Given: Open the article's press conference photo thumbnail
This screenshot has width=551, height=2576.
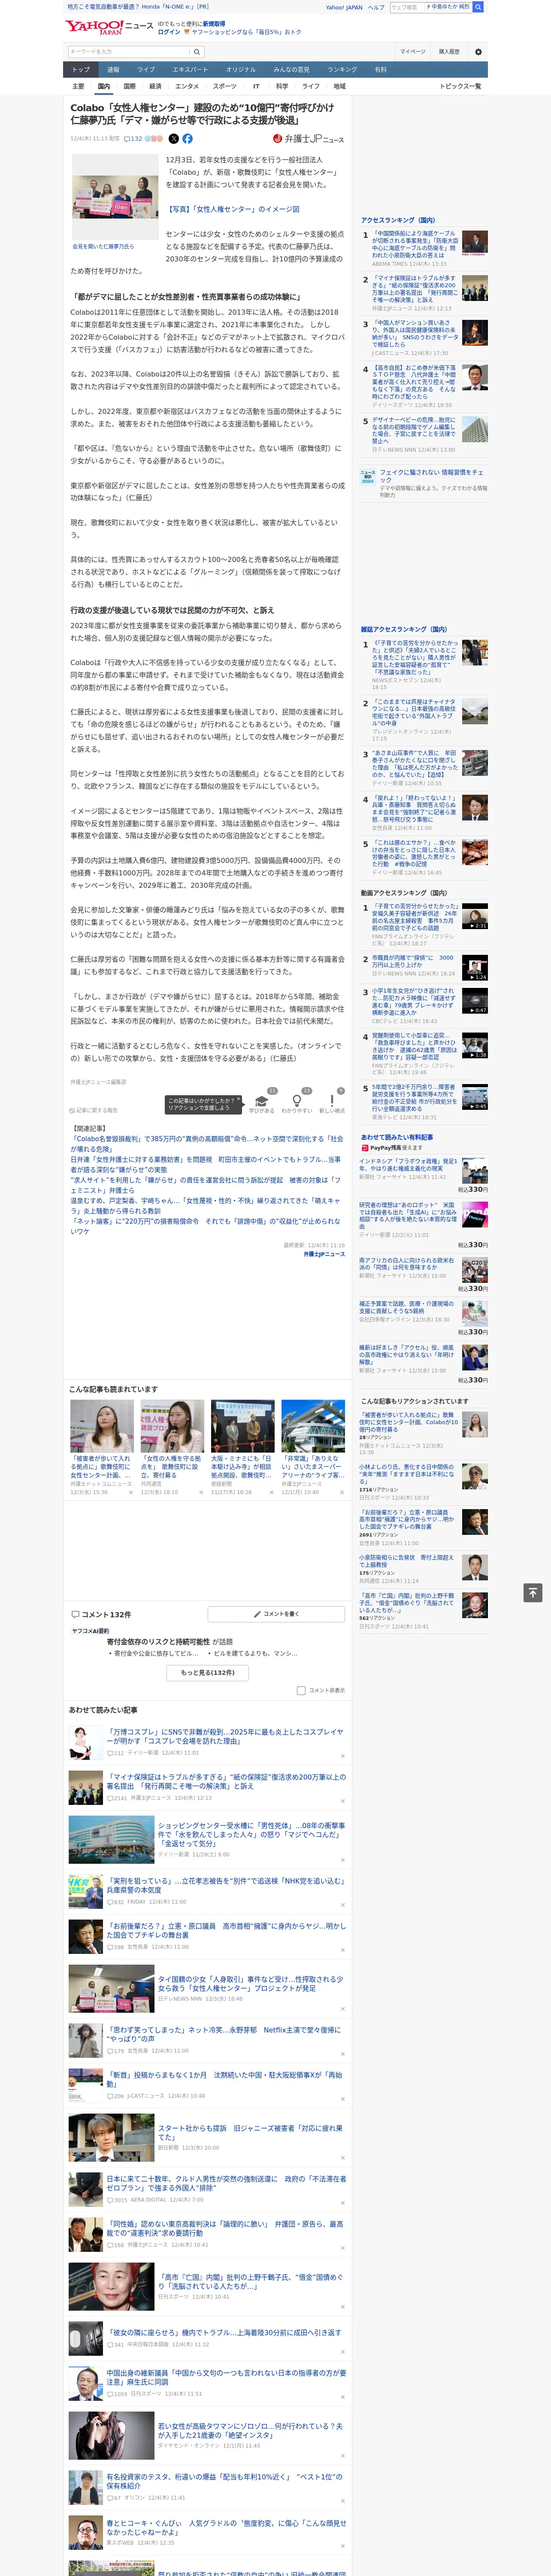Looking at the screenshot, I should (115, 197).
